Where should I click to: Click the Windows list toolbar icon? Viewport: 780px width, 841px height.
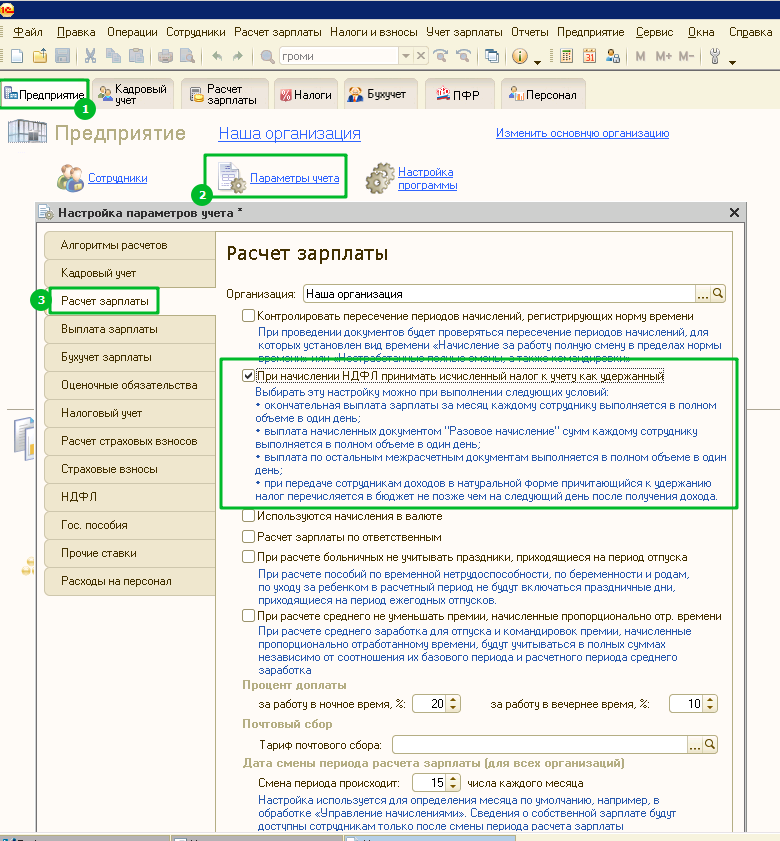[492, 56]
